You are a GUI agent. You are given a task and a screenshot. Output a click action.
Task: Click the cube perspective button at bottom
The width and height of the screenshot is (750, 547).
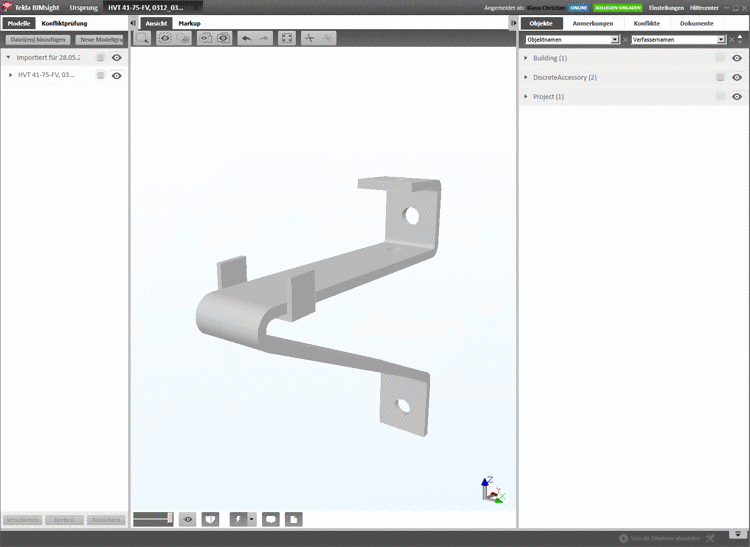coord(210,519)
